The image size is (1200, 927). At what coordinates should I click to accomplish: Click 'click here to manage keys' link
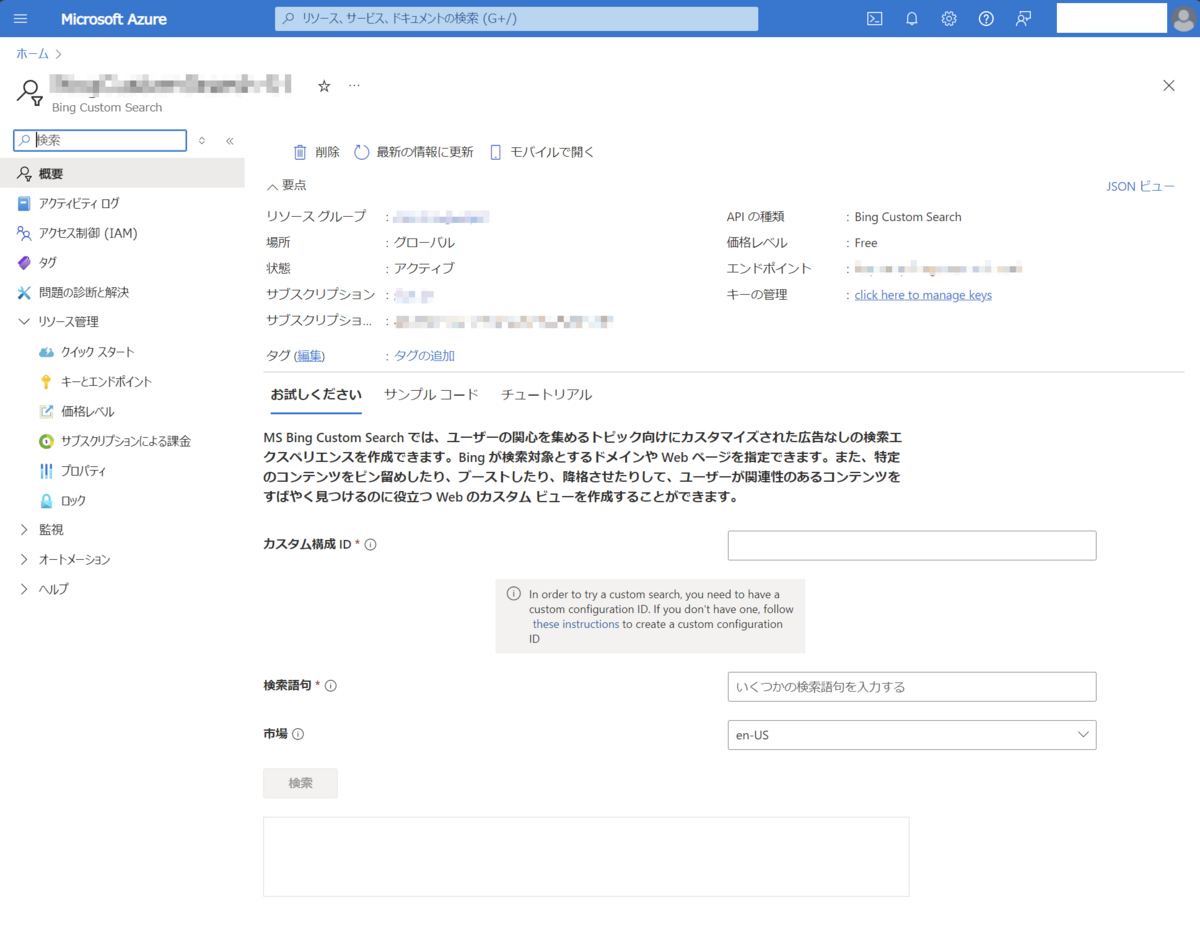923,295
